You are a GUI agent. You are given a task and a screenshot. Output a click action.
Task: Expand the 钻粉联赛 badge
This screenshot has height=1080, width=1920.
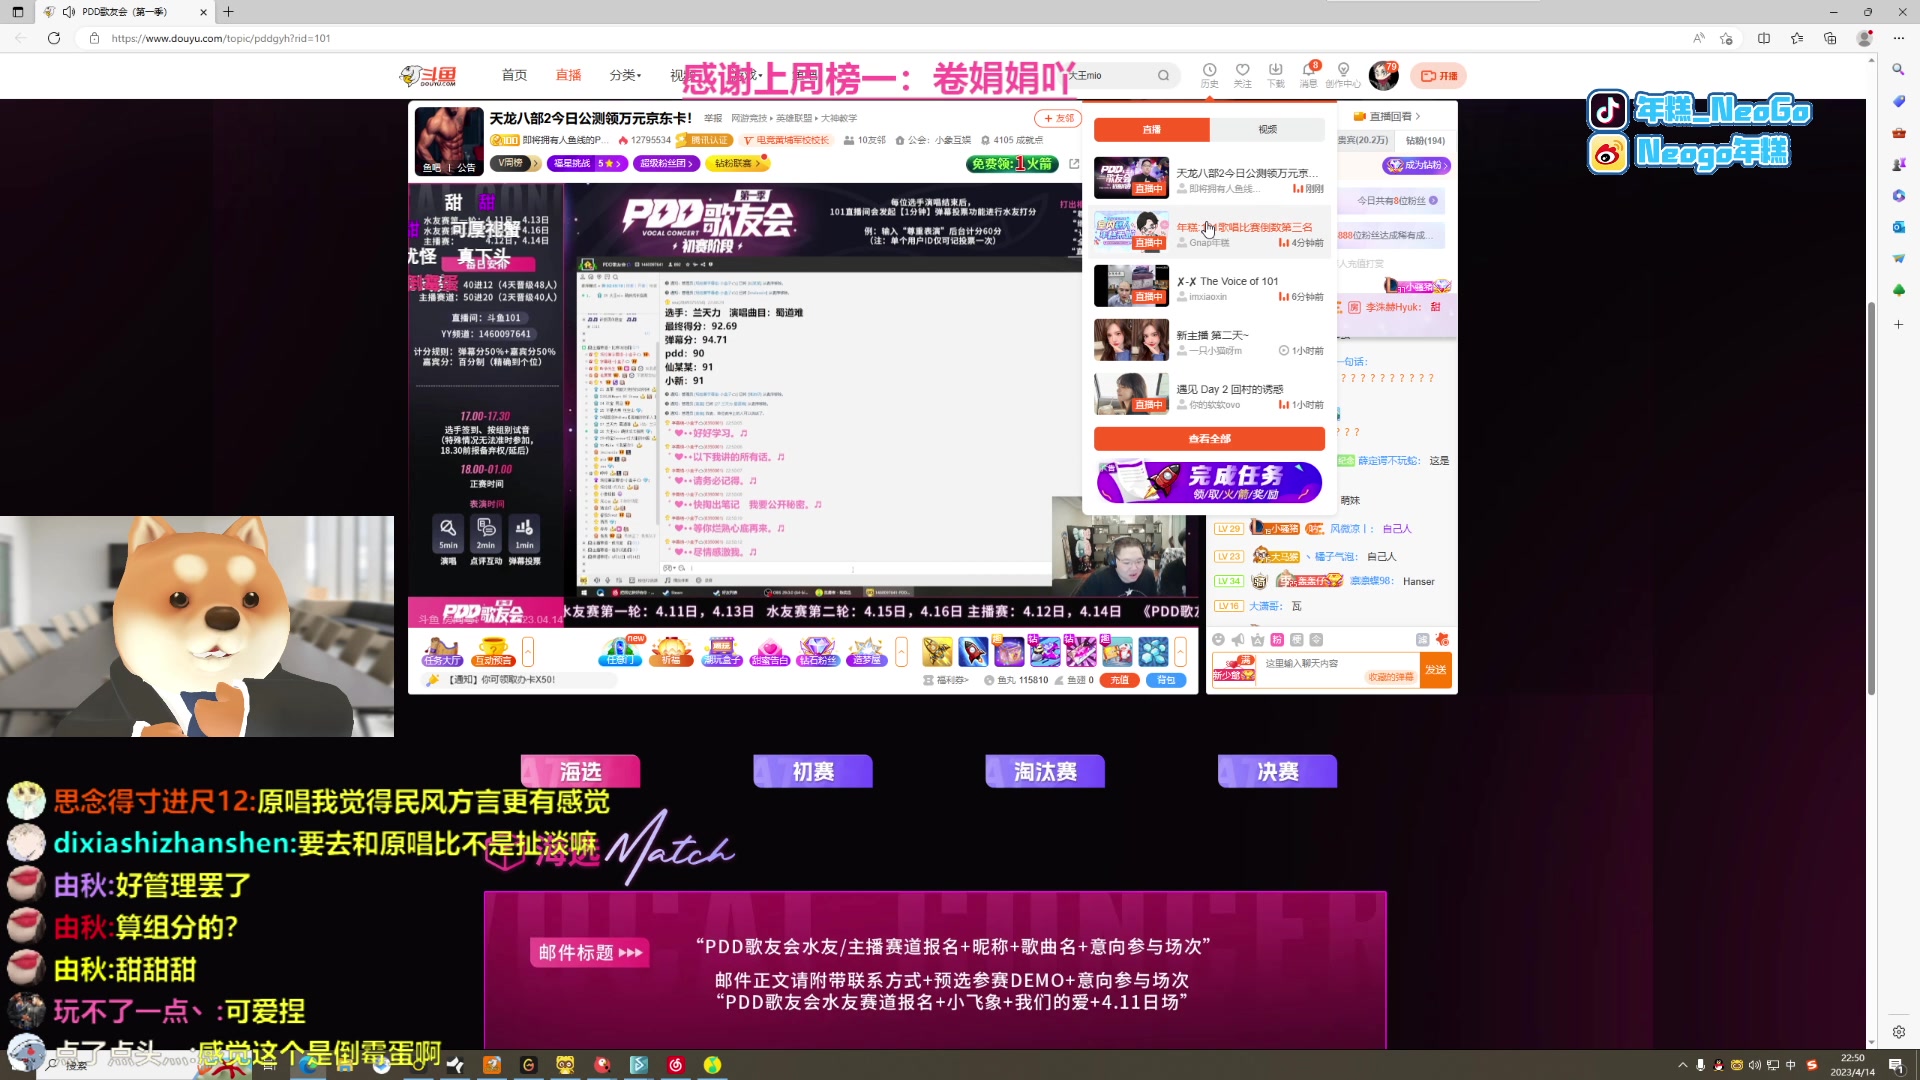coord(736,163)
